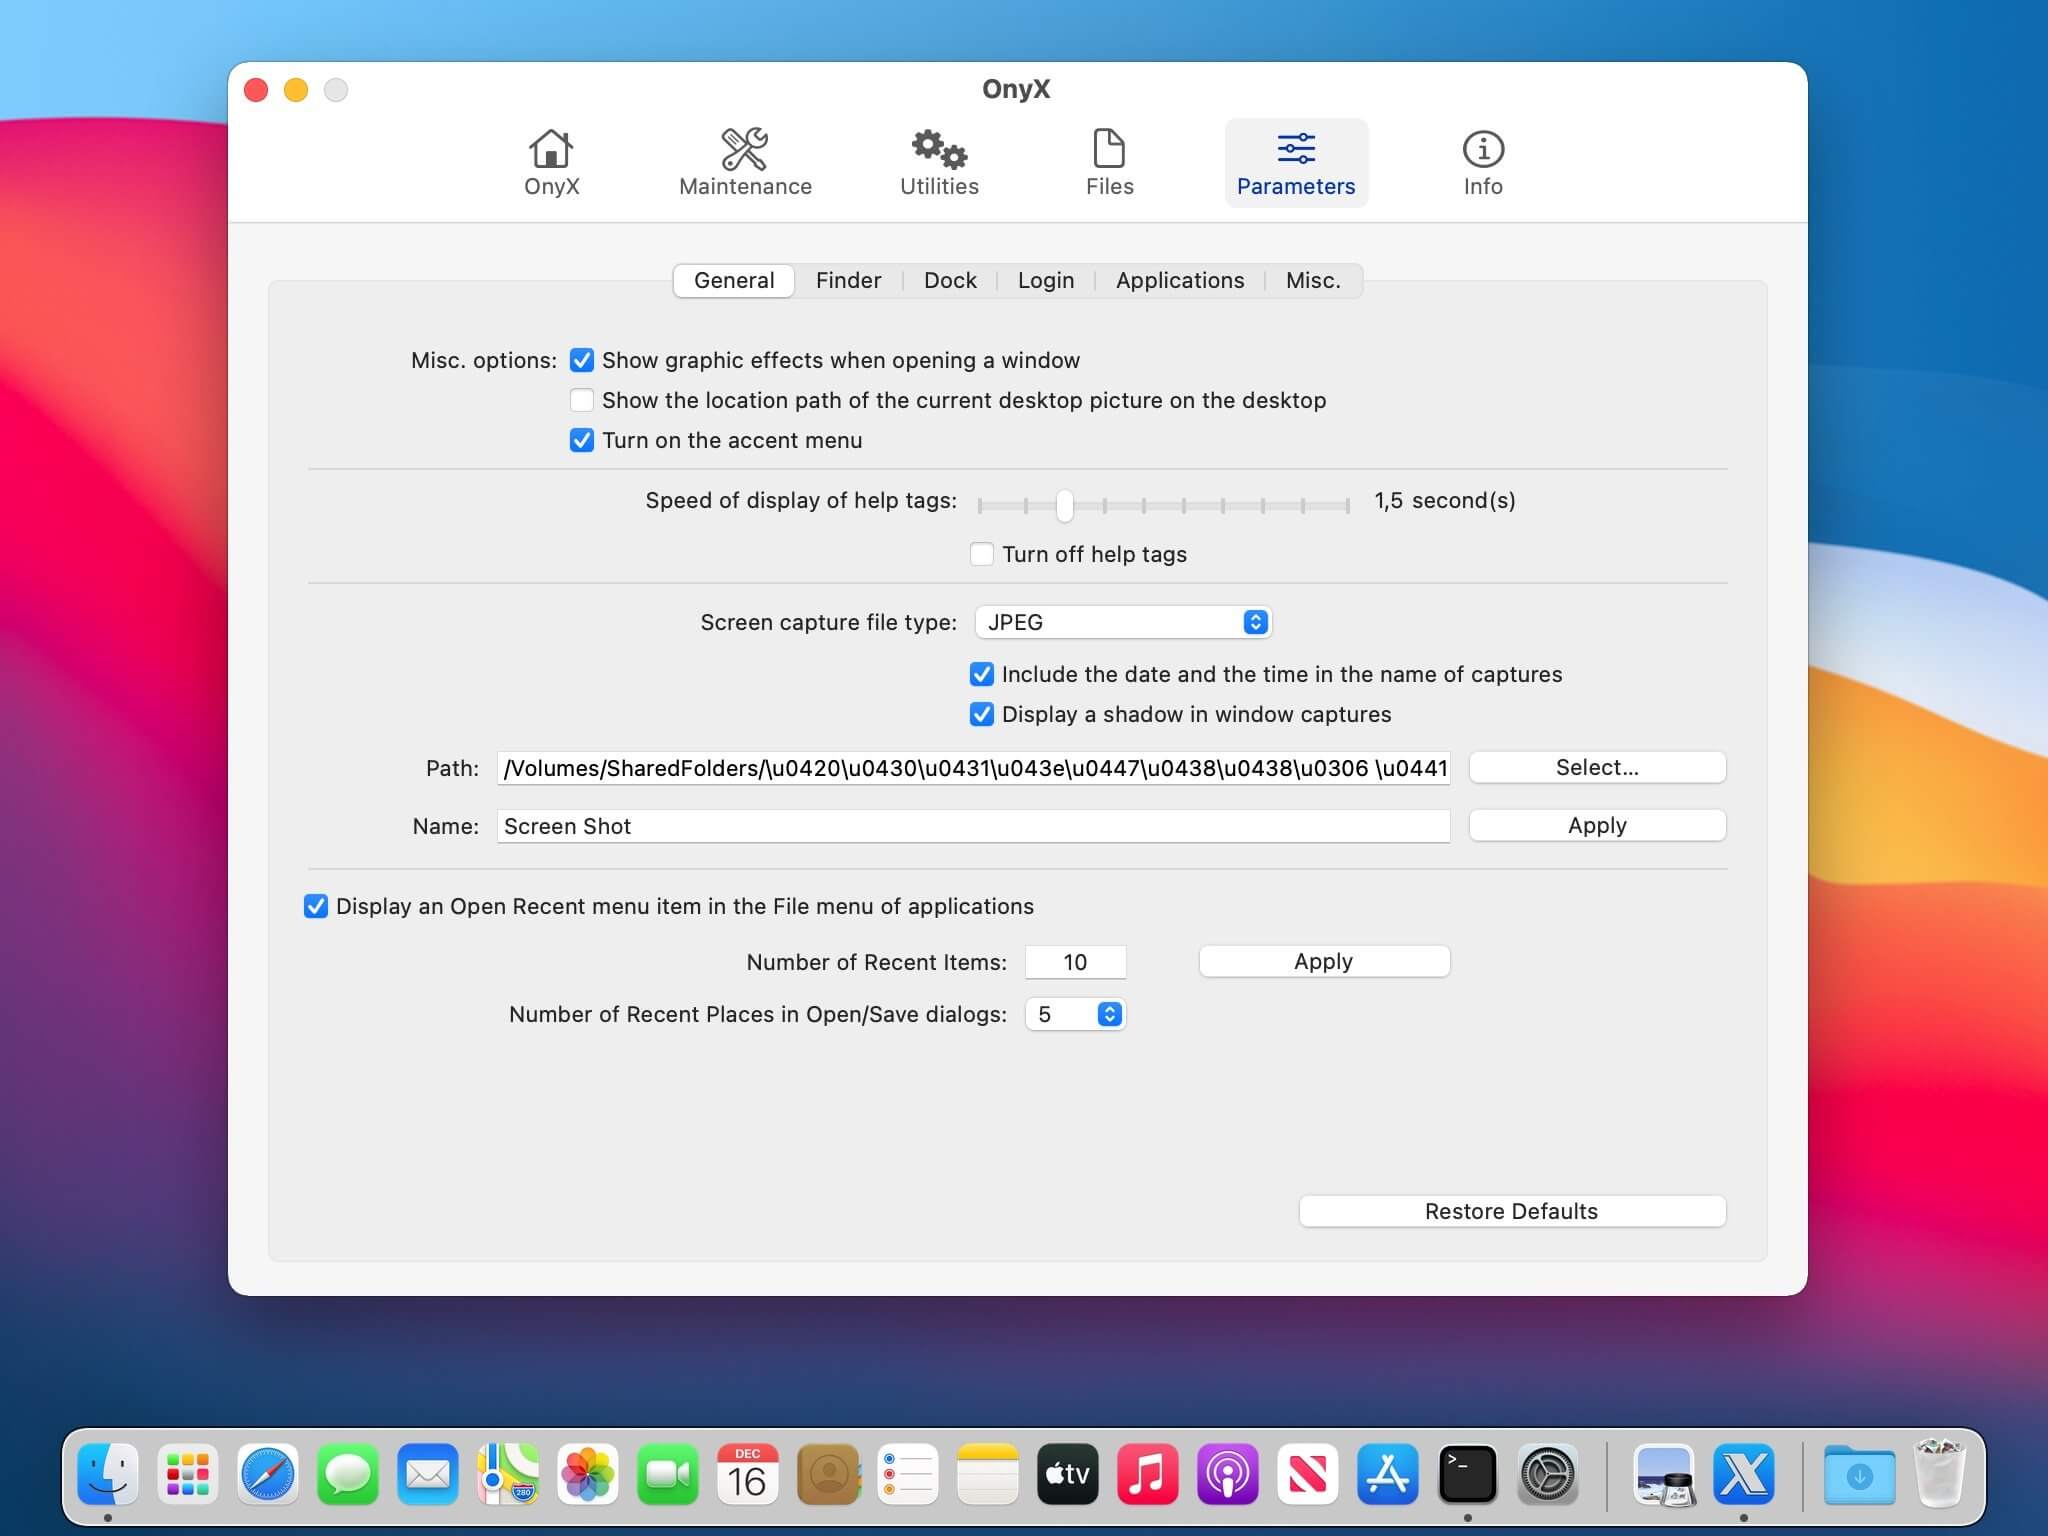Go to the OnyX home section
The height and width of the screenshot is (1536, 2048).
[x=551, y=162]
